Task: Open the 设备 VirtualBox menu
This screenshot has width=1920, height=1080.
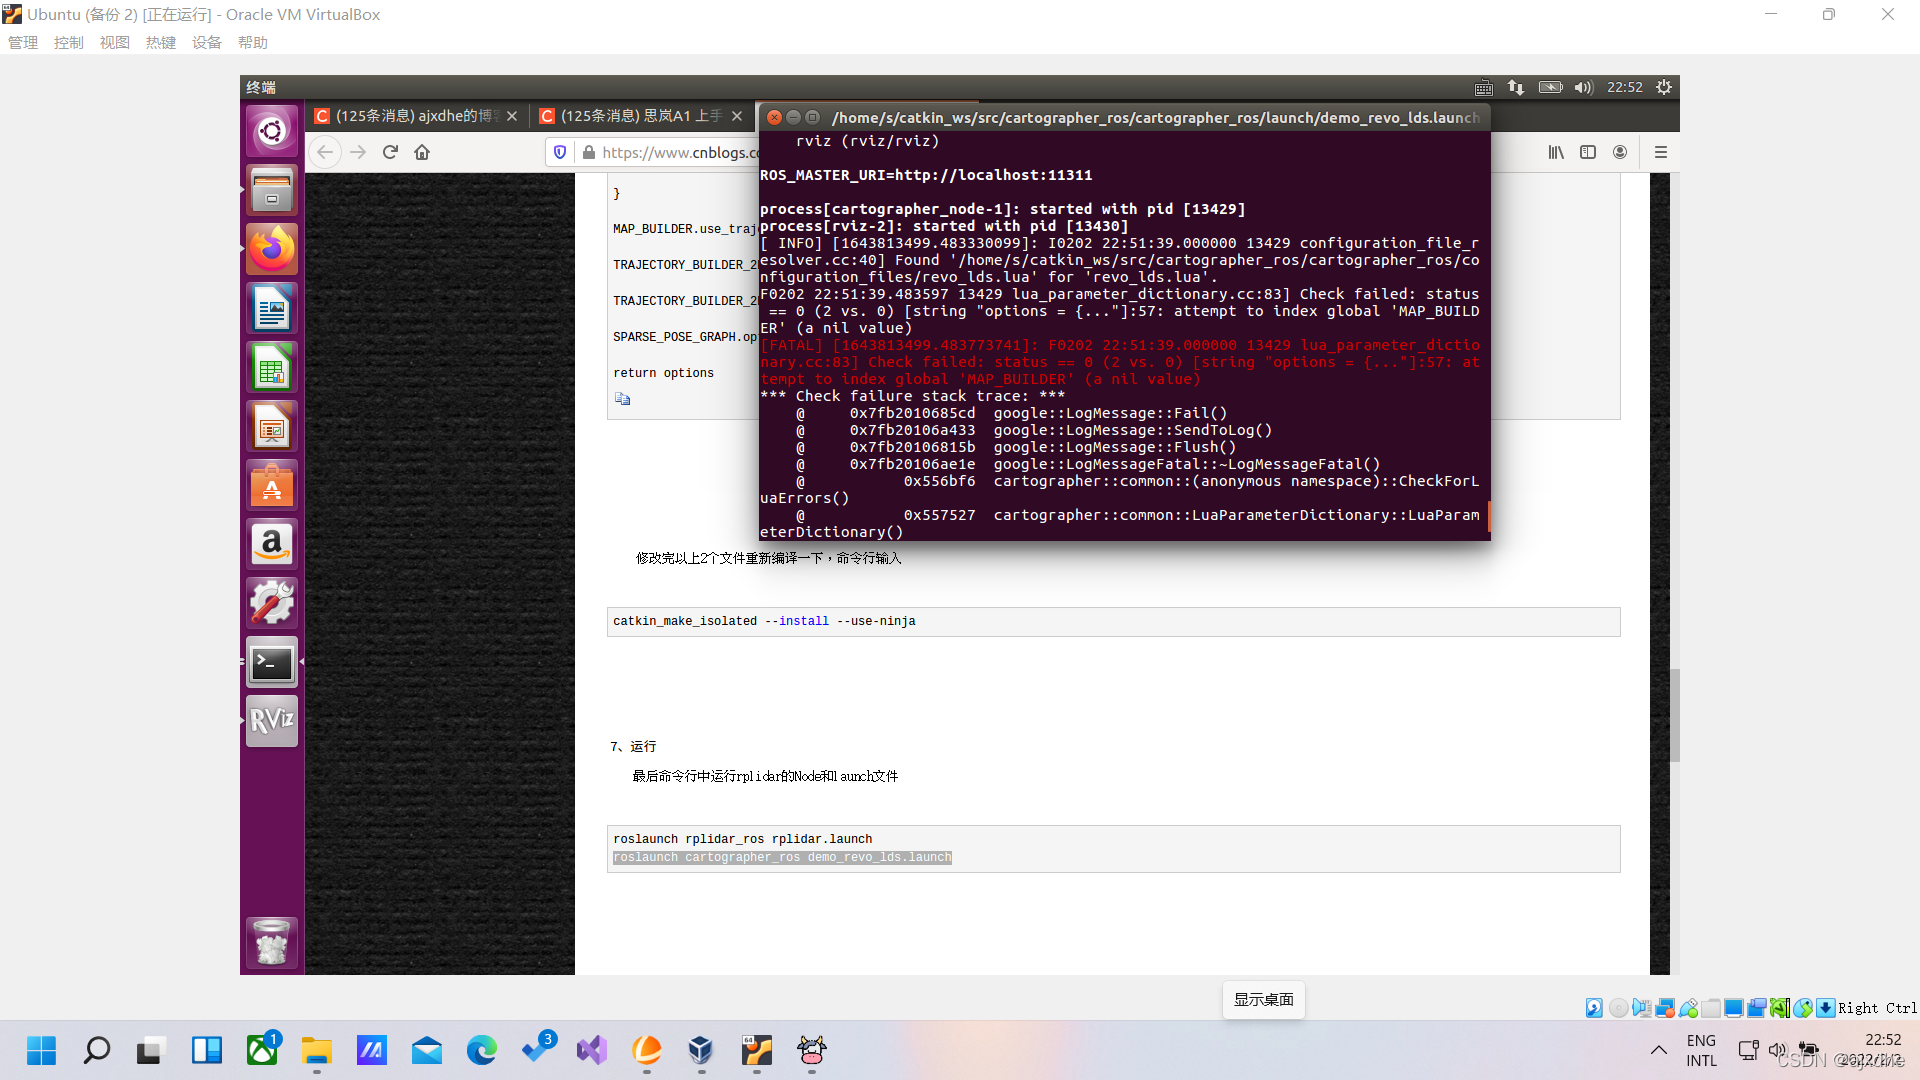Action: tap(206, 42)
